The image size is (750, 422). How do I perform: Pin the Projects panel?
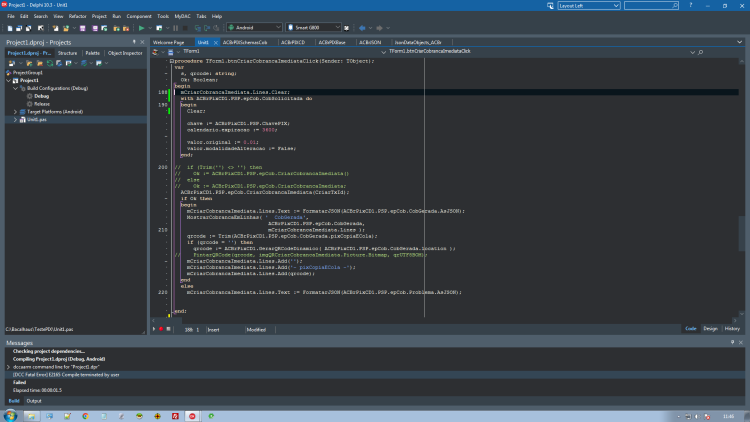click(x=134, y=42)
